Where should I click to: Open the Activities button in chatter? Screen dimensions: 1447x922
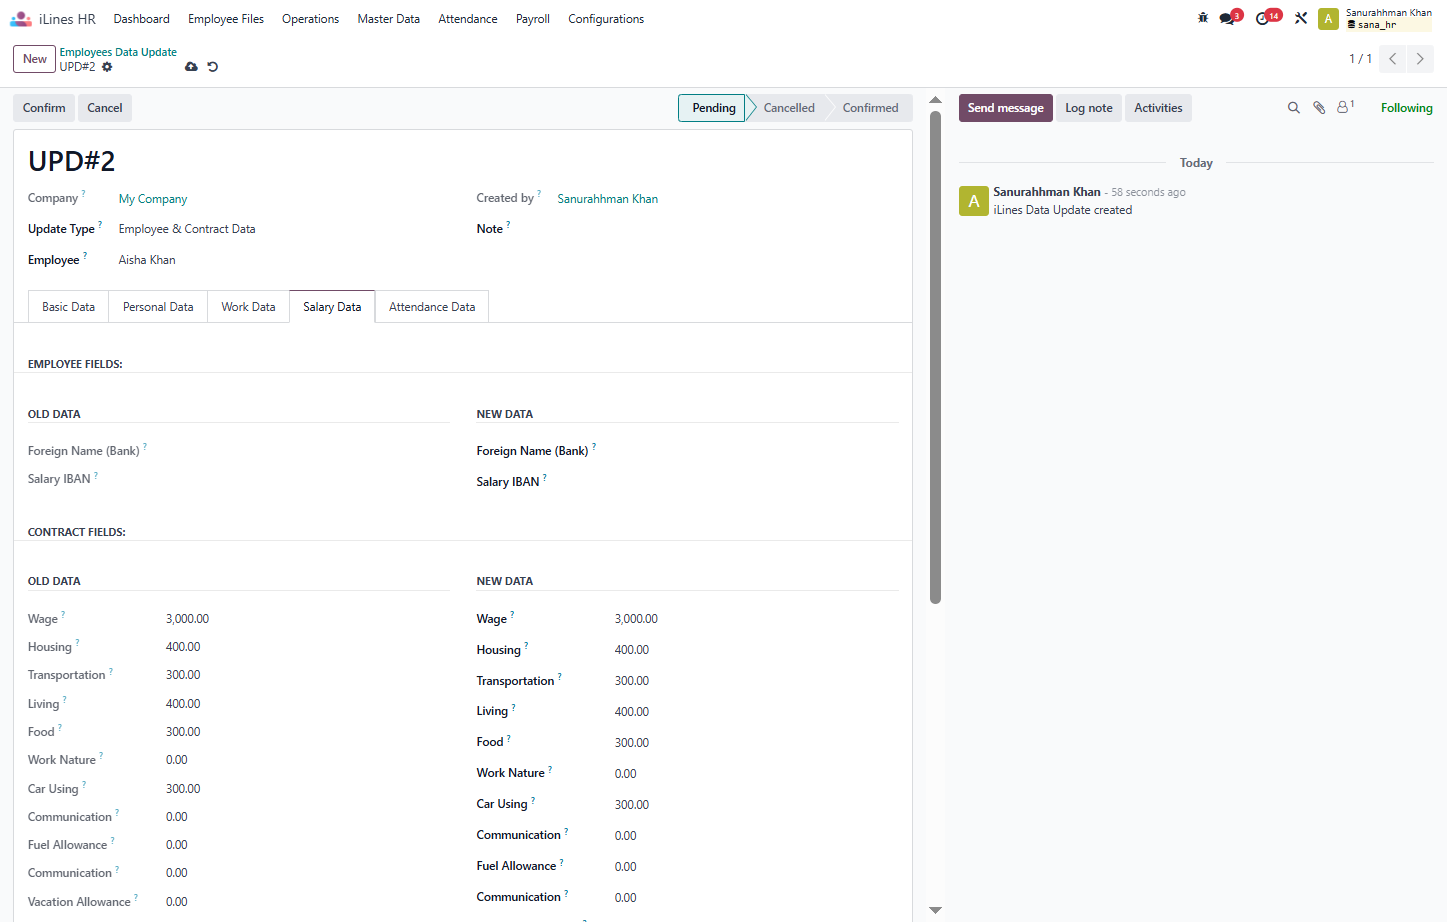tap(1158, 108)
